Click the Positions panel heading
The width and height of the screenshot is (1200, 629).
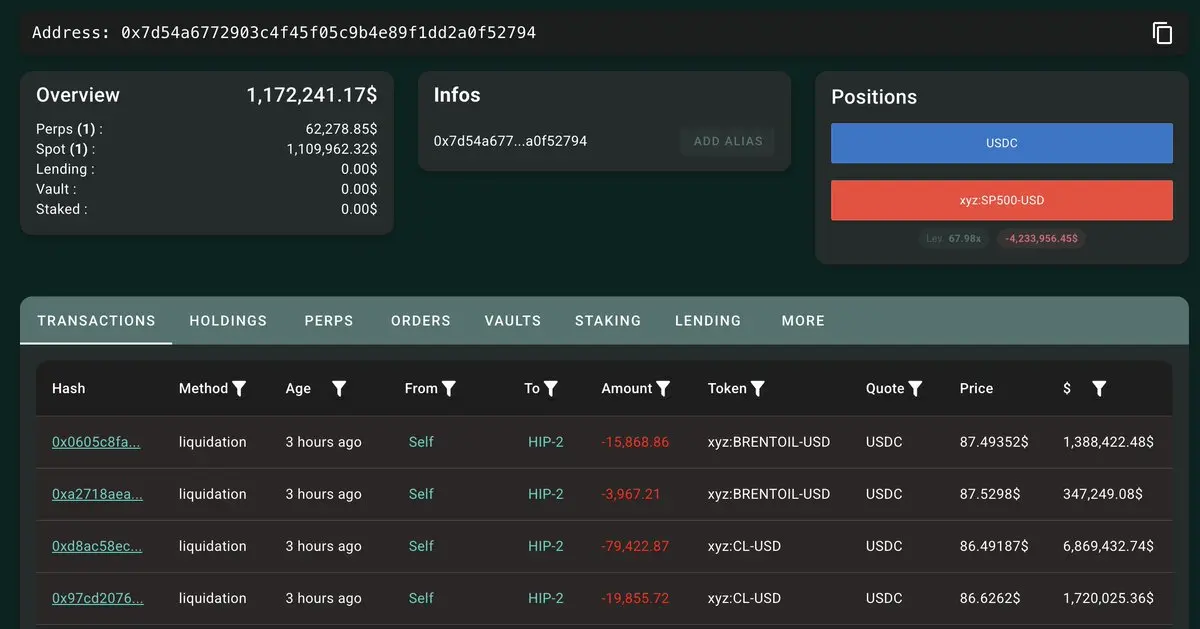tap(874, 97)
